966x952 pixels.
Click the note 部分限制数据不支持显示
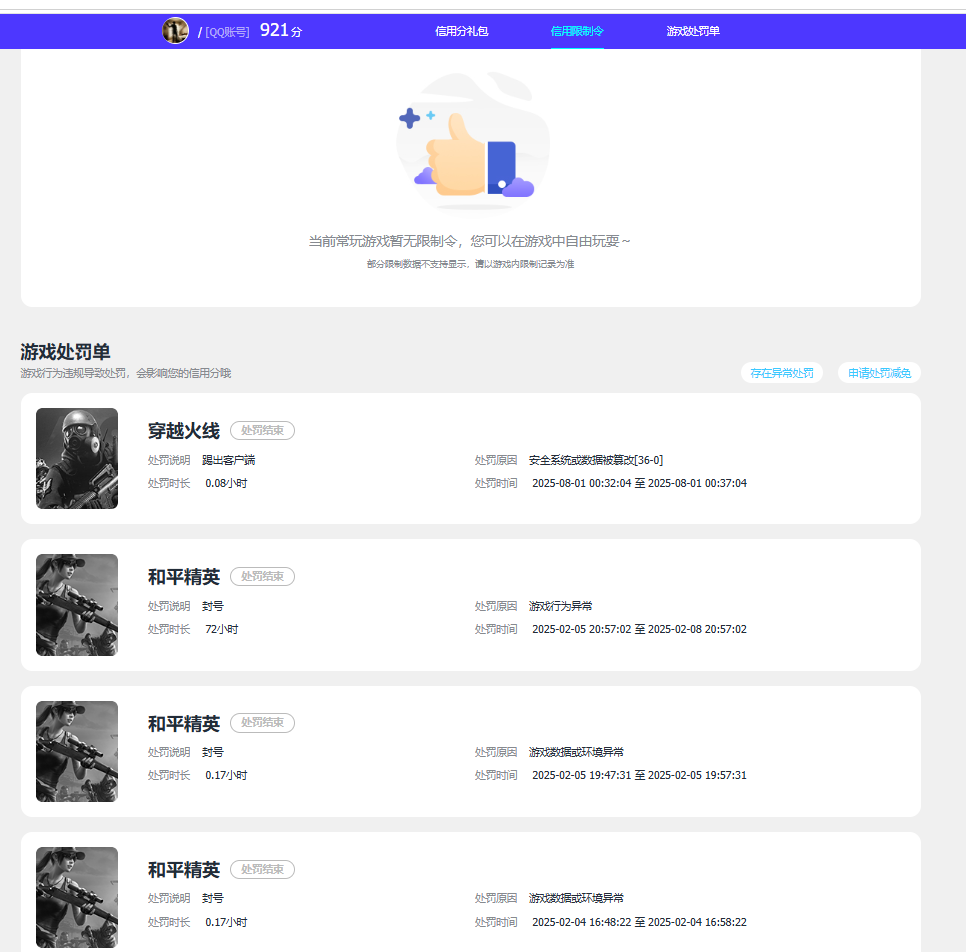click(x=470, y=264)
